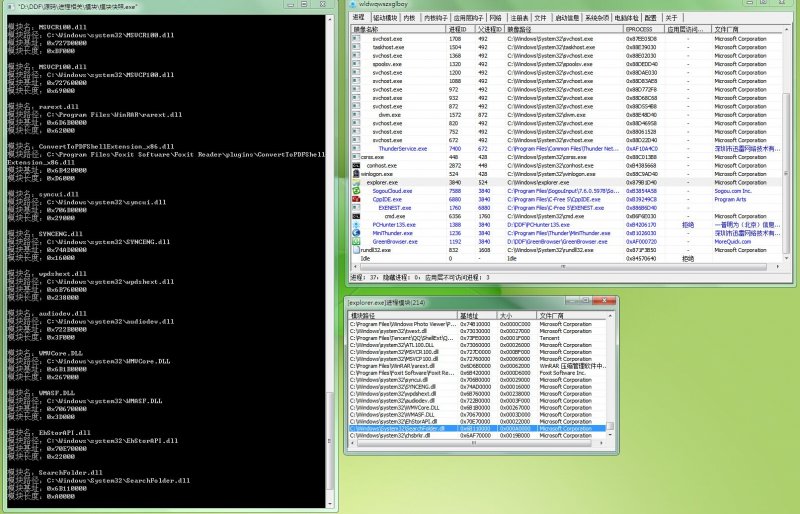Click the Tencent vendor module row
This screenshot has height=514, width=800.
pos(477,338)
